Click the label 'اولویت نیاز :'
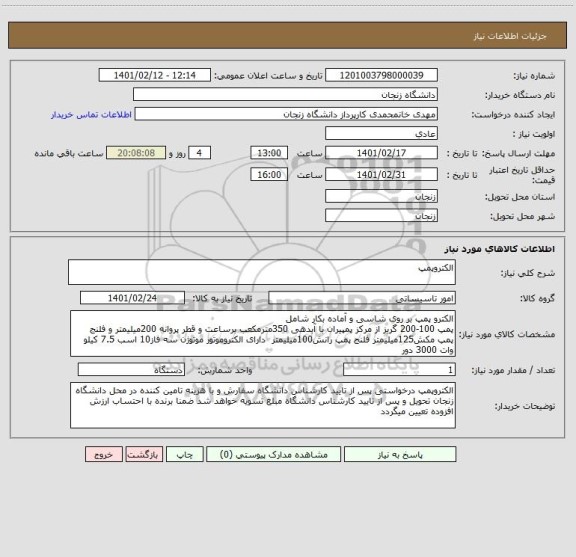Screen dimensions: 576x557 coord(534,134)
